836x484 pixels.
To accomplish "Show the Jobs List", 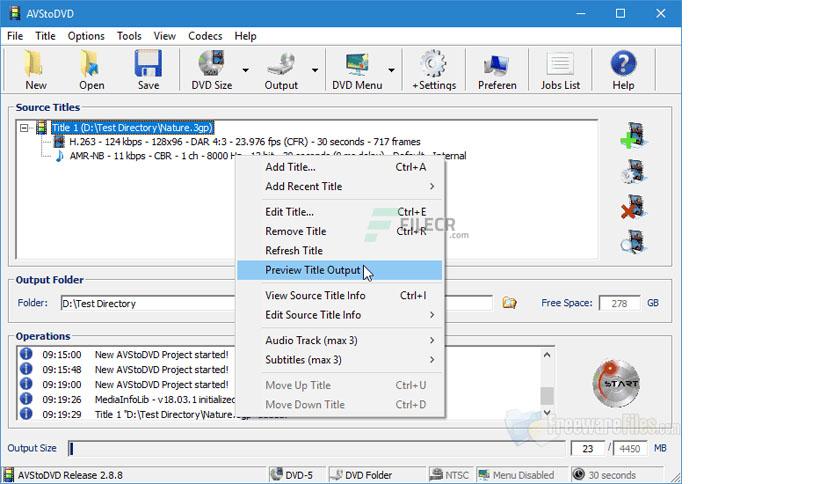I will [560, 70].
